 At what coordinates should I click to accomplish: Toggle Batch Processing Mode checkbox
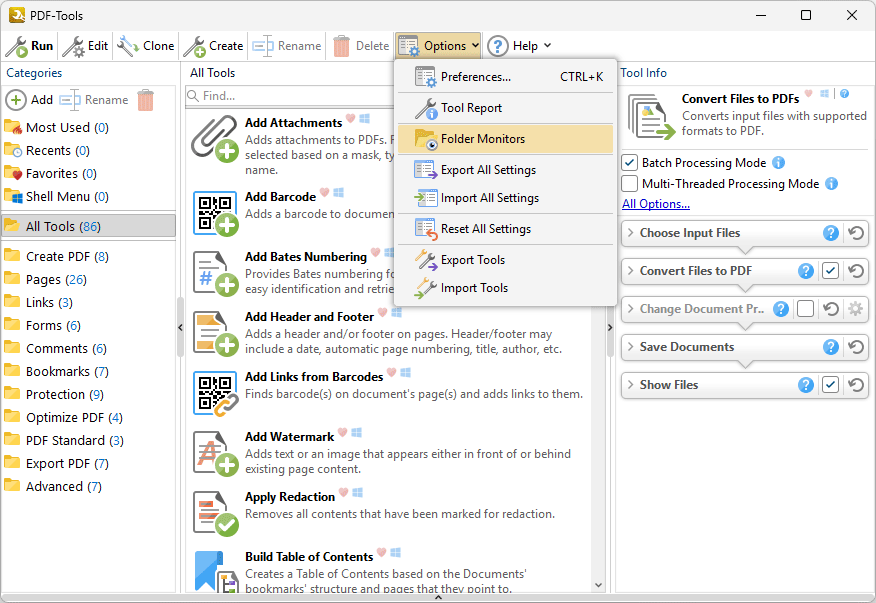tap(630, 163)
